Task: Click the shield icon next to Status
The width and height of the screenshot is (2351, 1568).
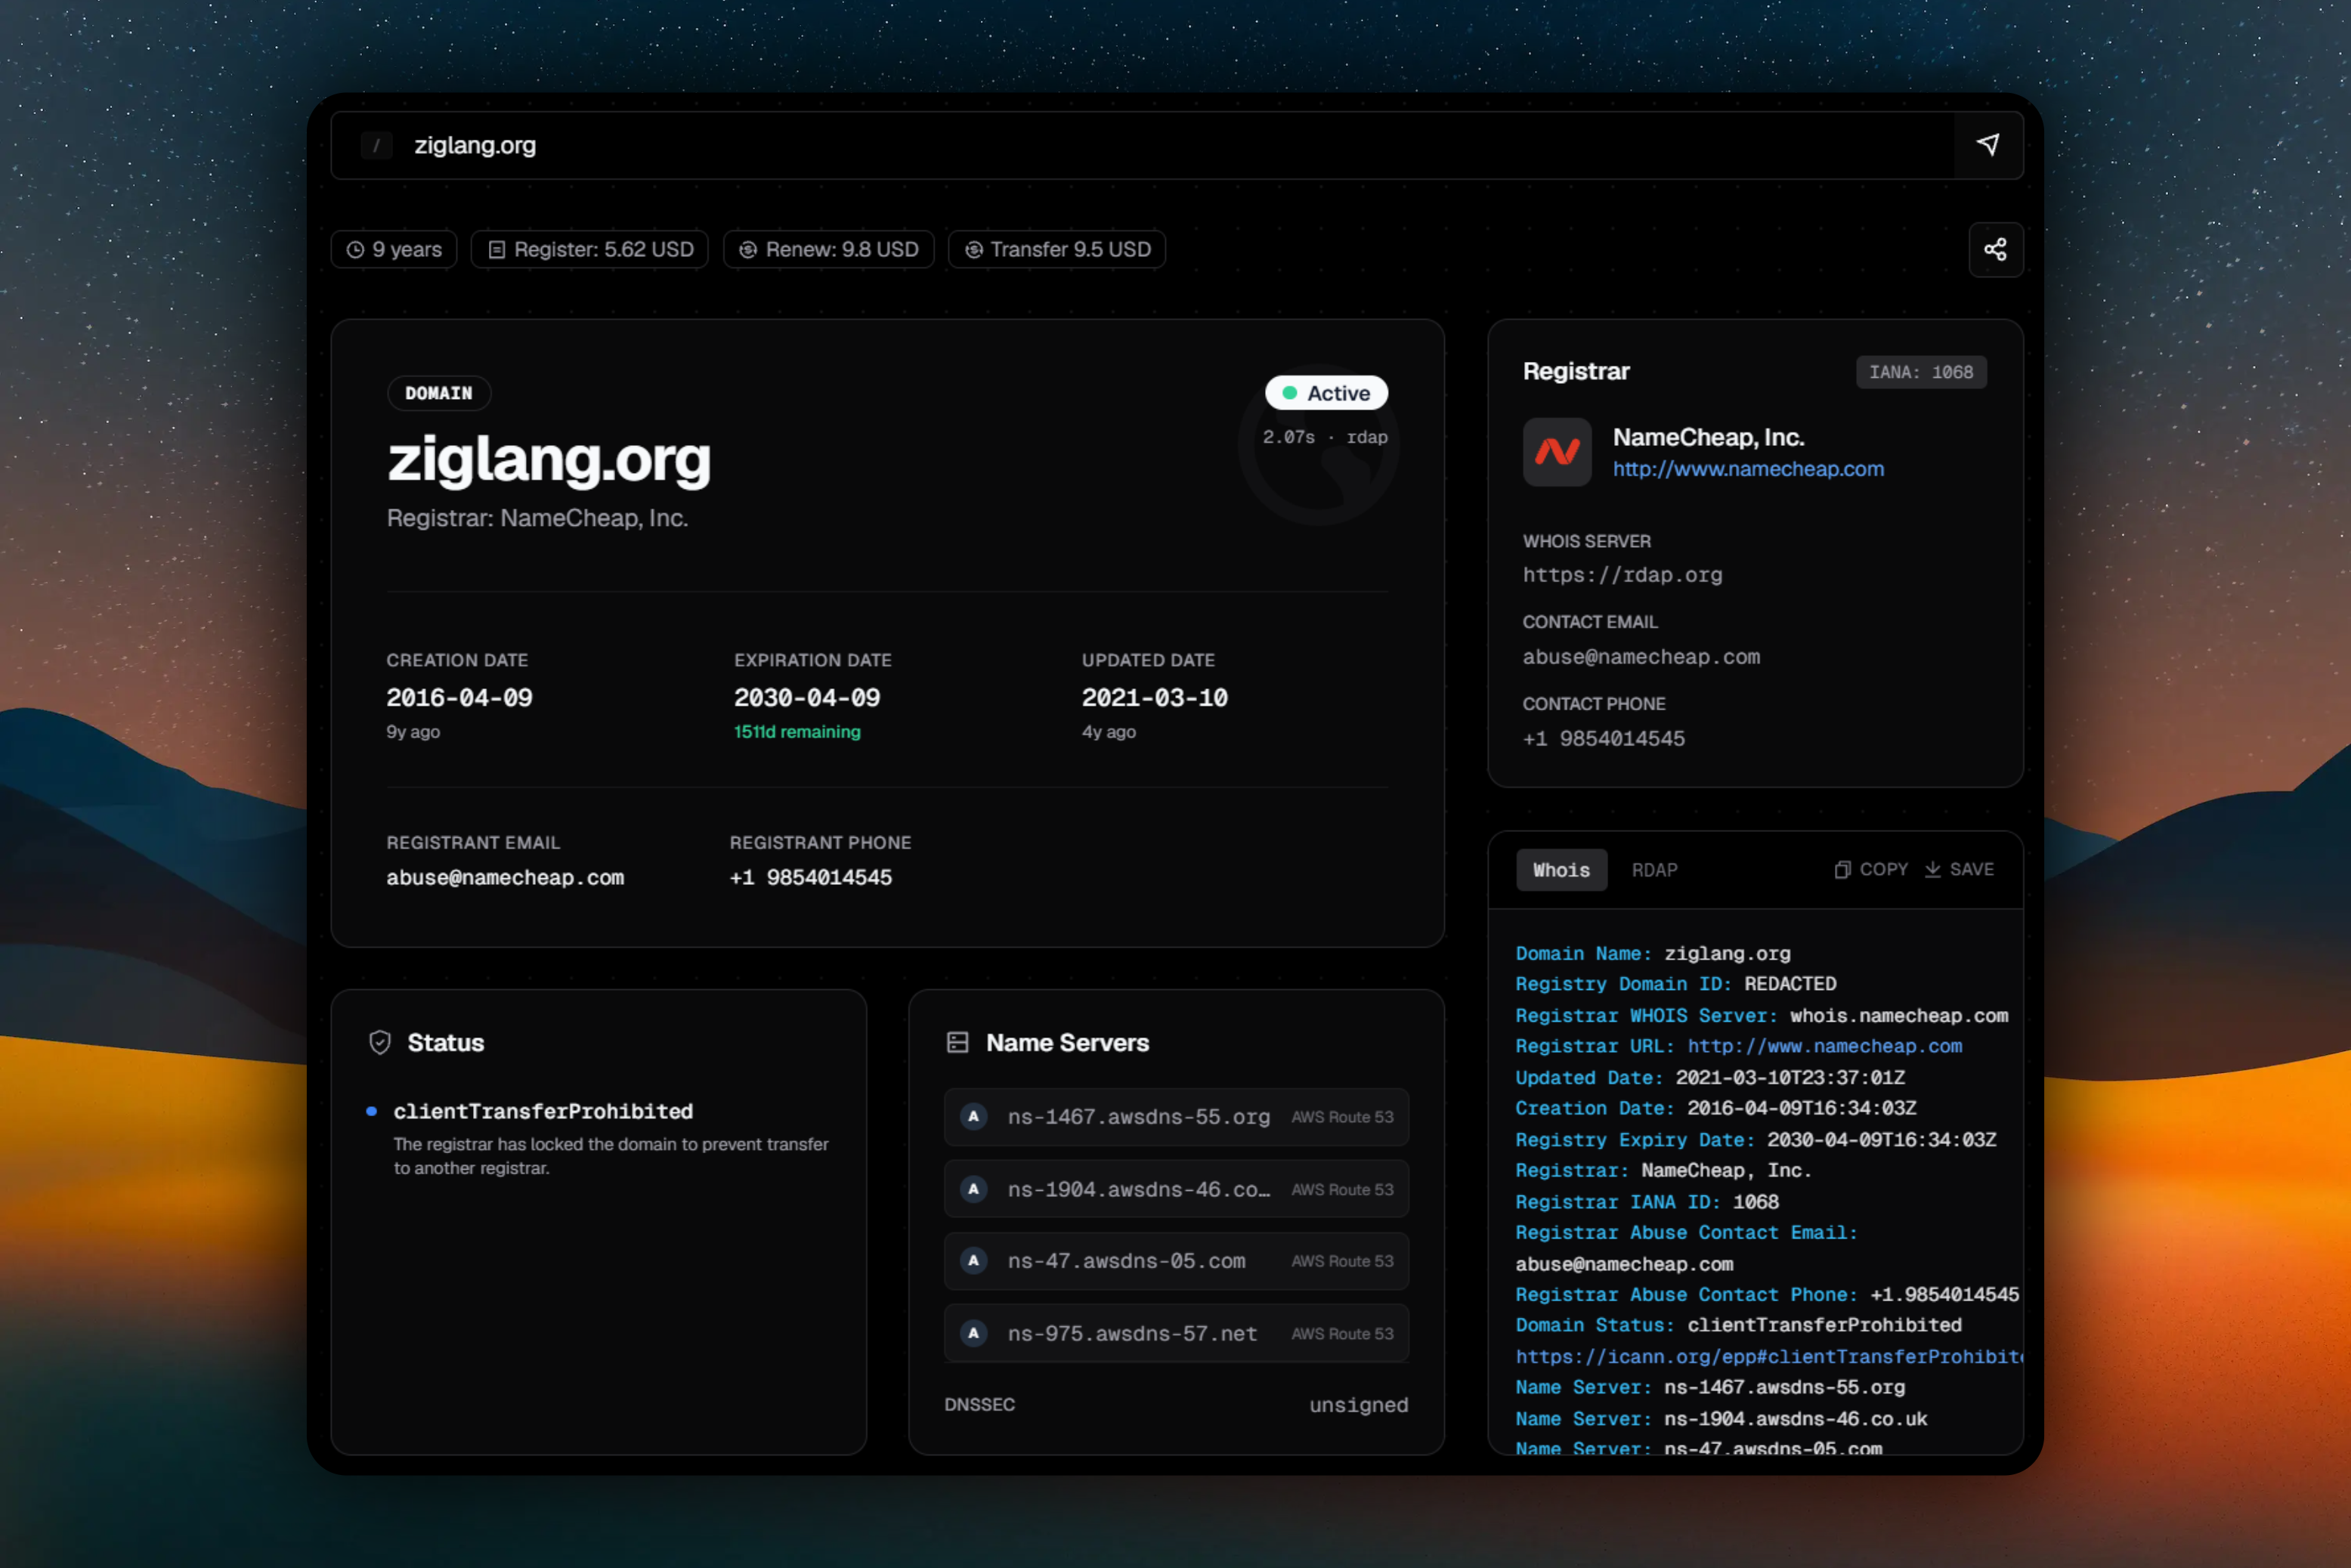Action: (x=380, y=1042)
